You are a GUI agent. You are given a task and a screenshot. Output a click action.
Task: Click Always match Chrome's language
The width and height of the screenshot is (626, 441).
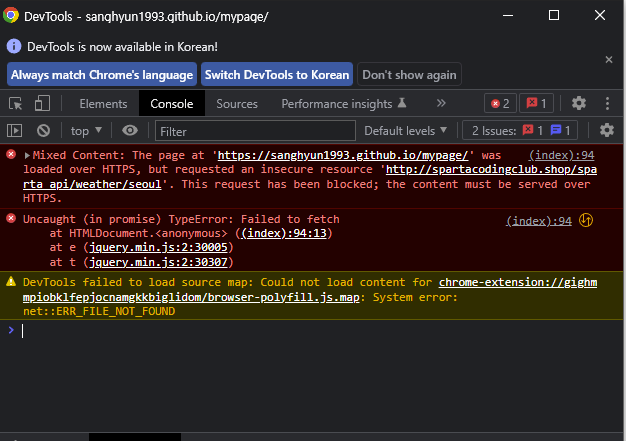pyautogui.click(x=102, y=75)
